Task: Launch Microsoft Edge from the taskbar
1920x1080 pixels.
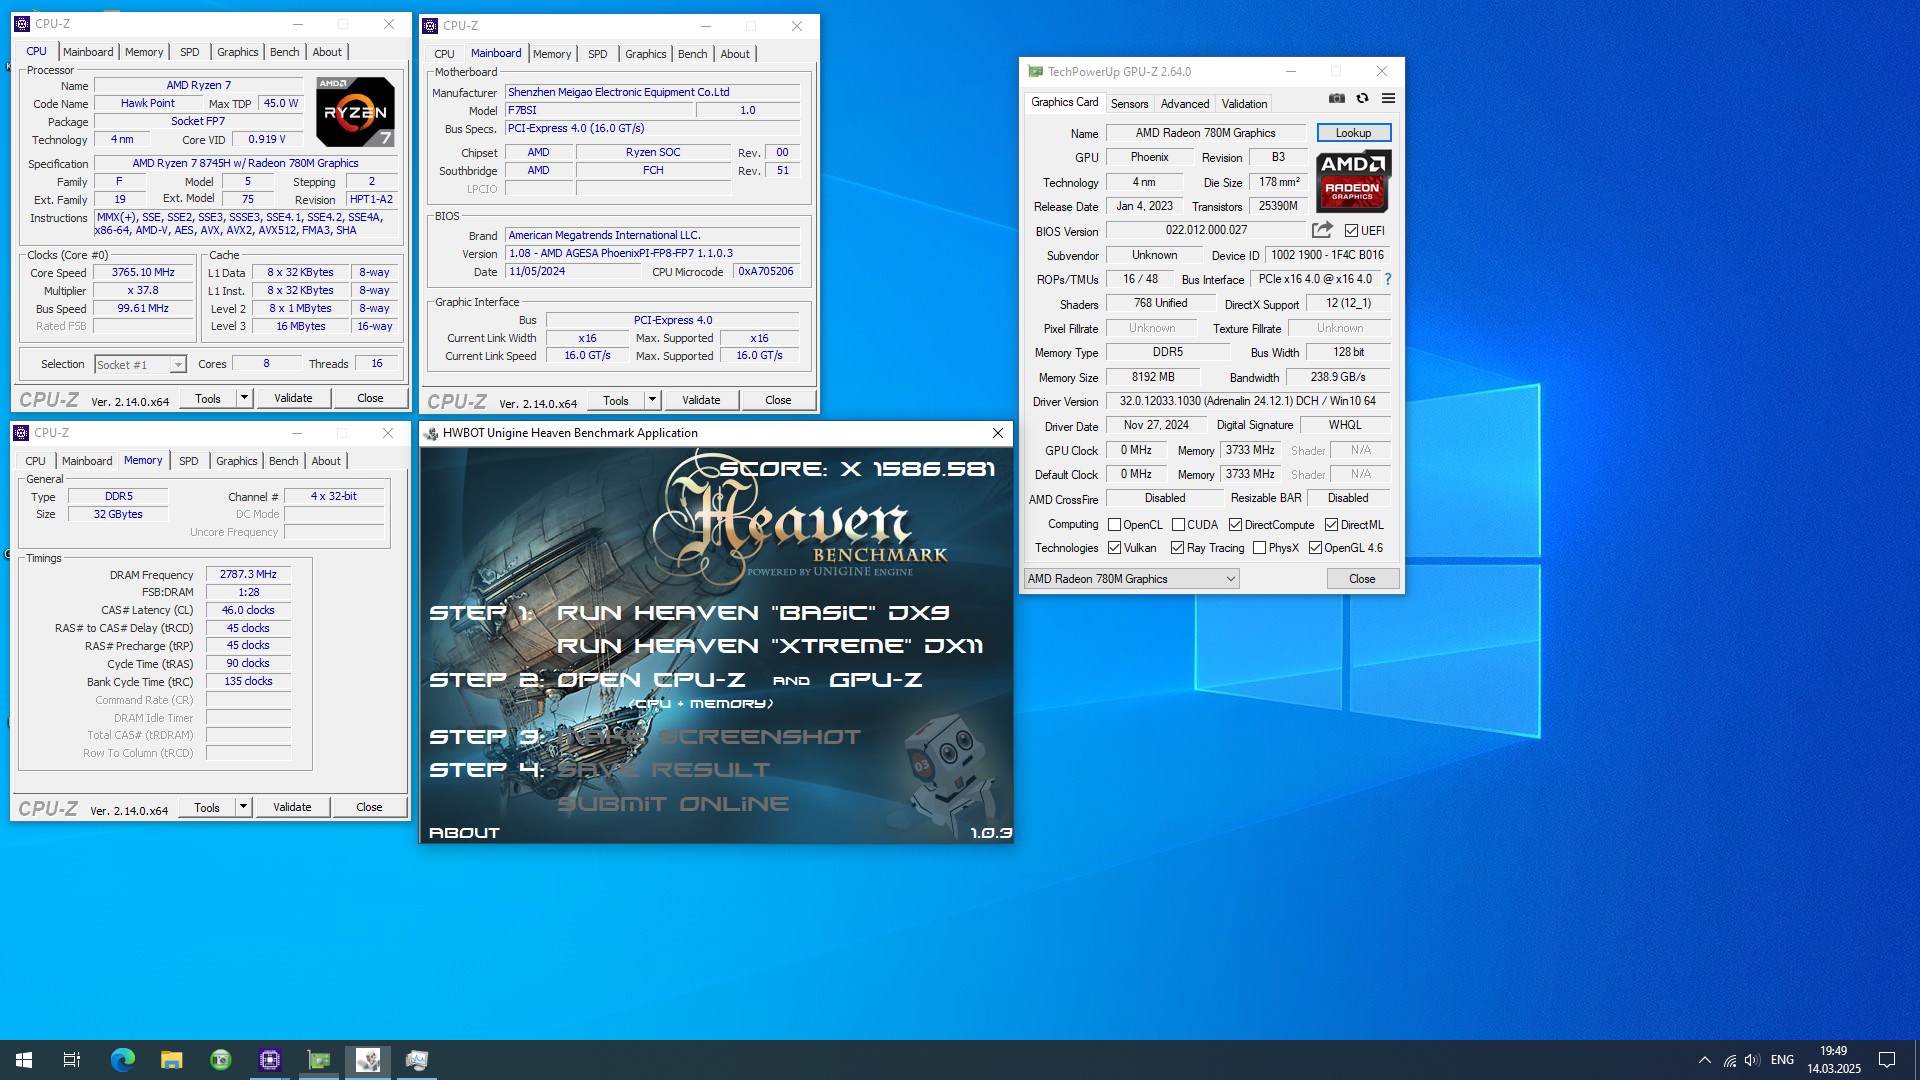Action: [122, 1060]
